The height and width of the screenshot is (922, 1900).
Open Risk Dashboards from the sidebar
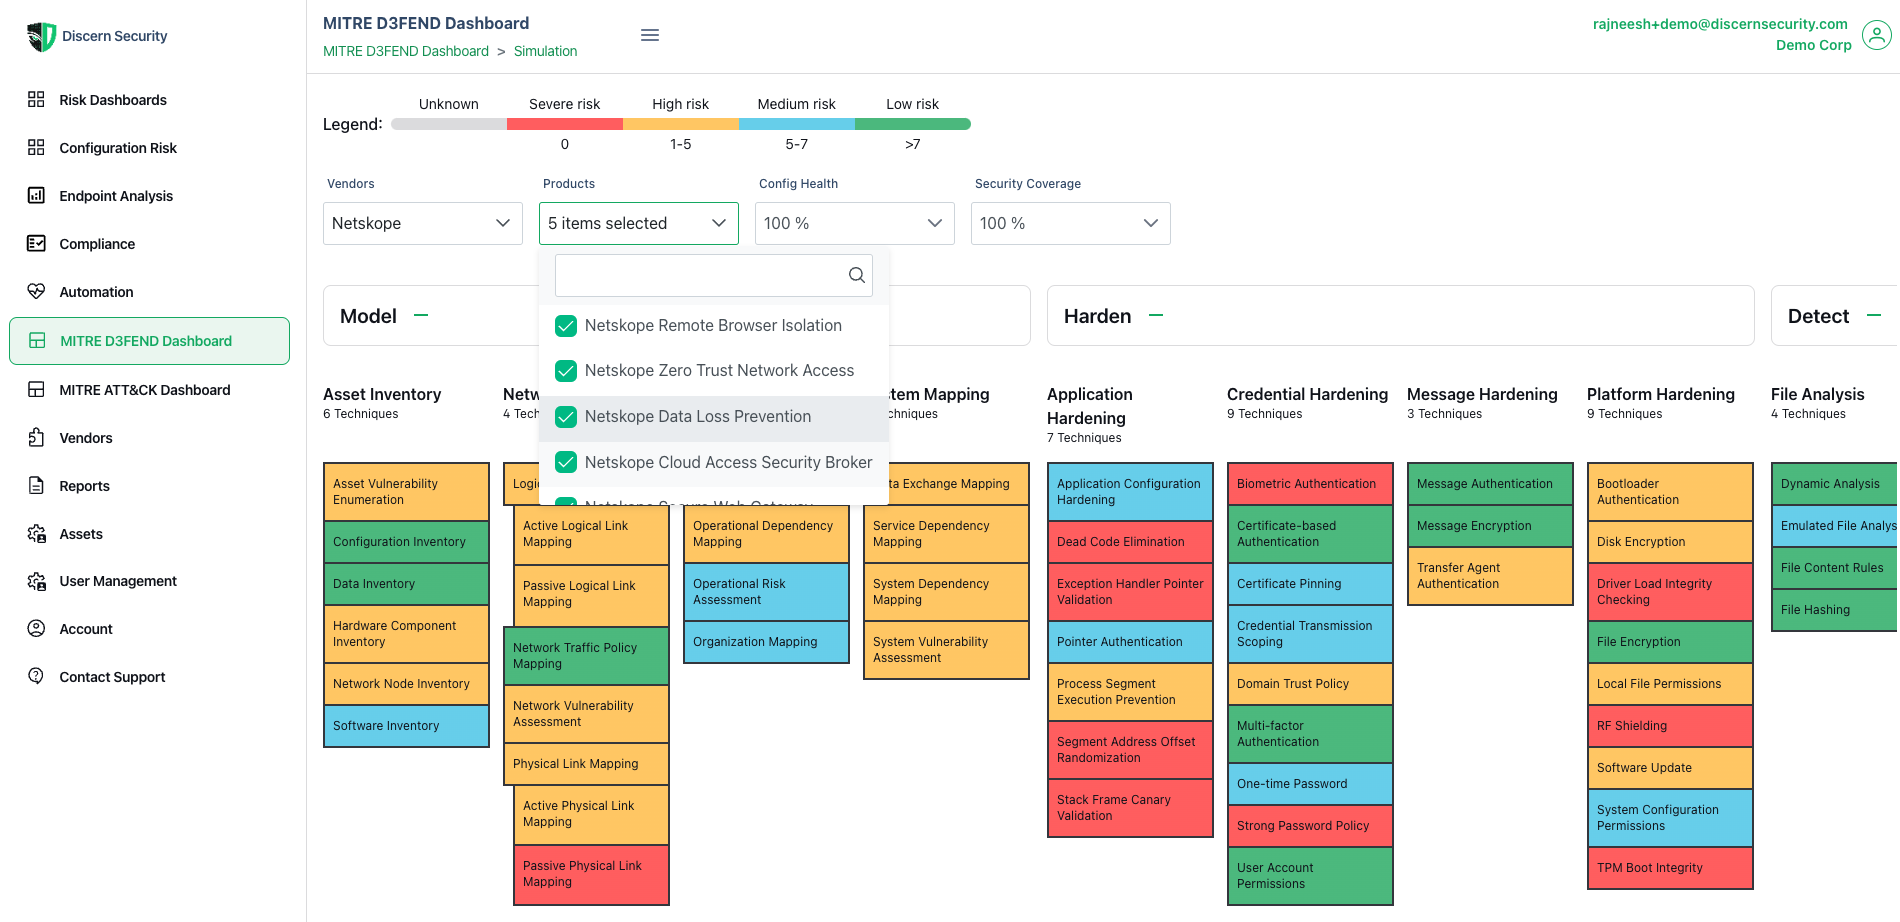[113, 100]
